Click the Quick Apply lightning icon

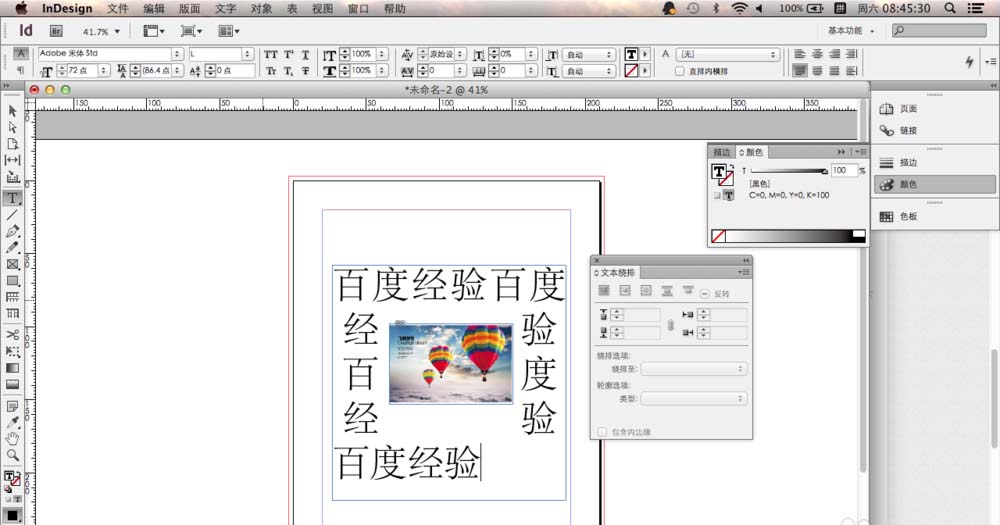click(969, 61)
